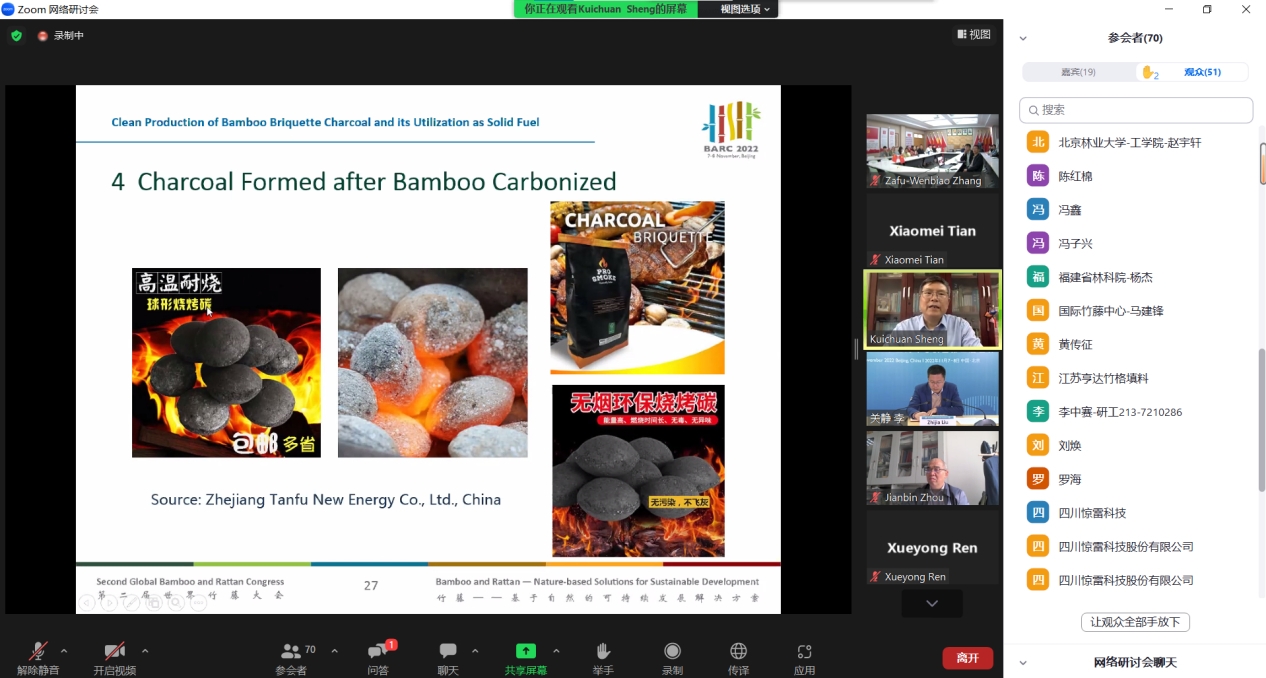The image size is (1266, 678).
Task: Select the Attendees (观众) tab
Action: point(1194,72)
